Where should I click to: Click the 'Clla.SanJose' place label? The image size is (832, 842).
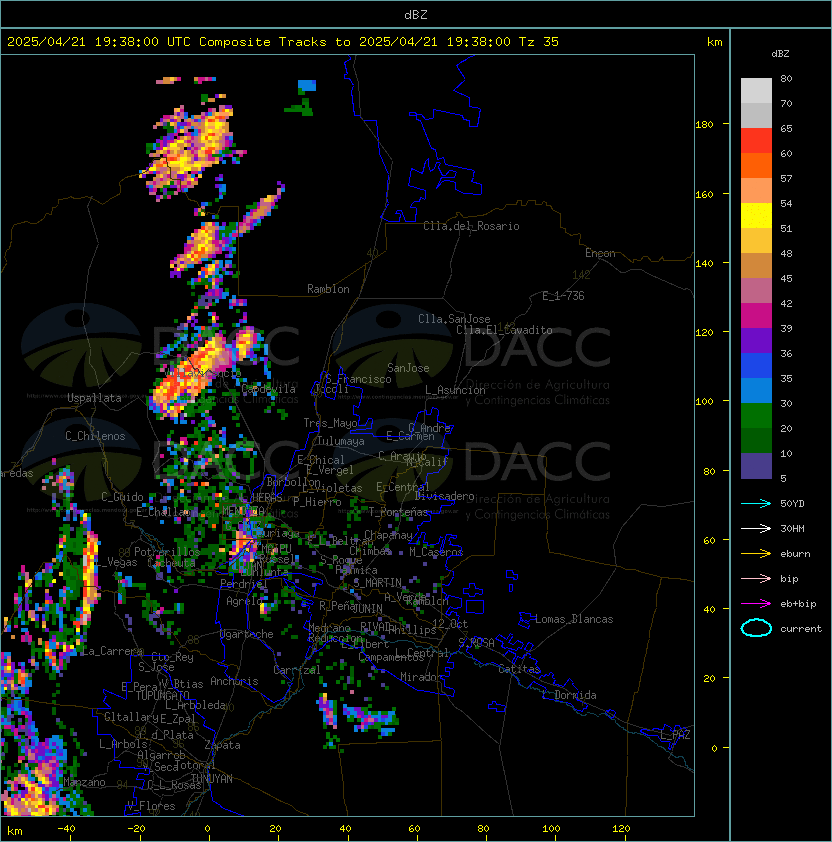tap(454, 319)
